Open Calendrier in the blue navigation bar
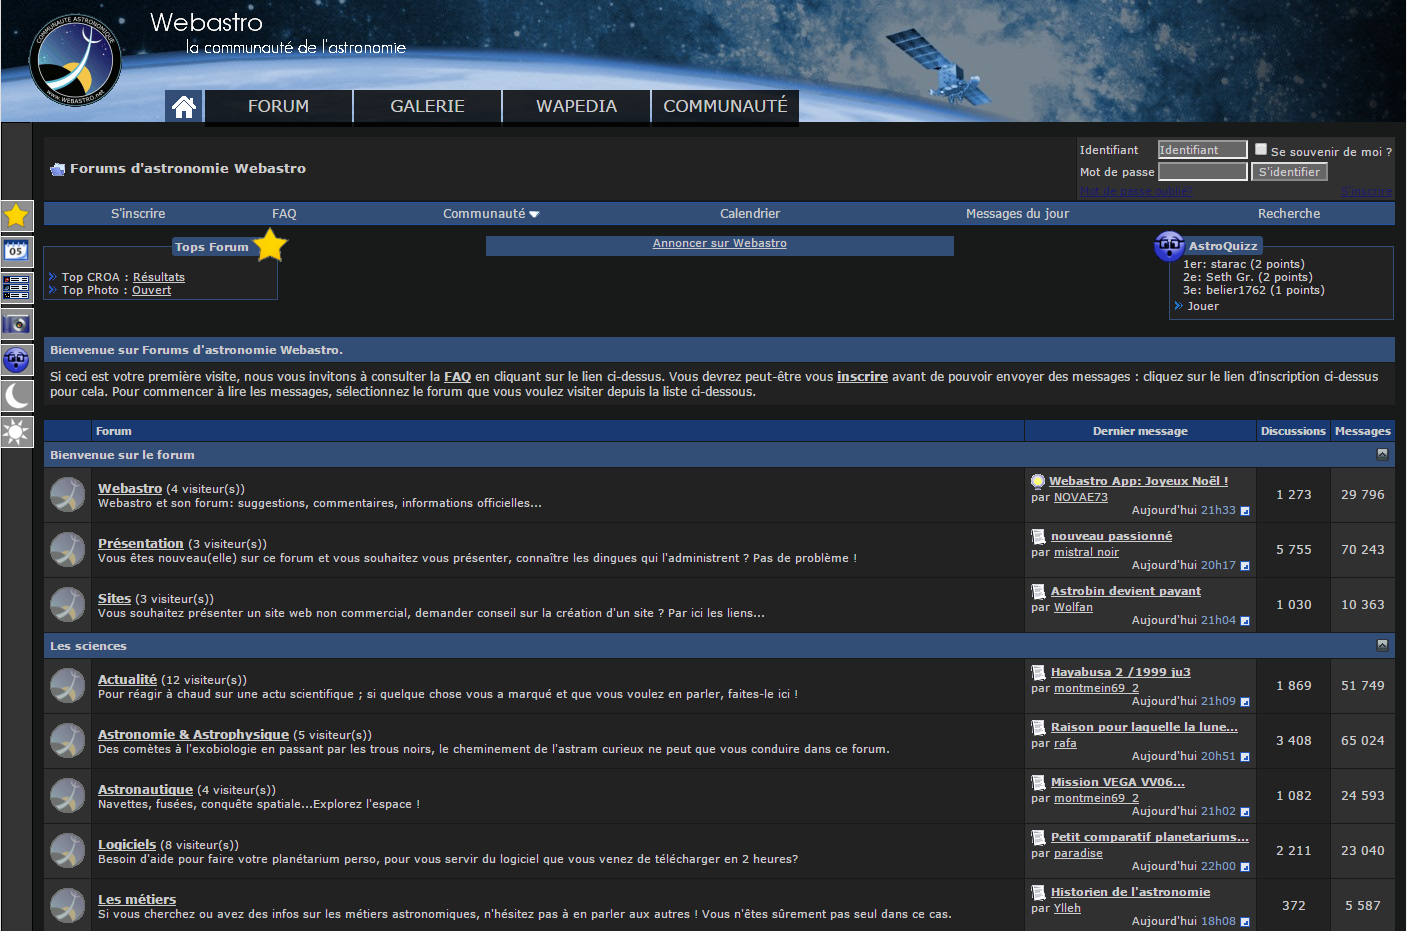Viewport: 1407px width, 931px height. pos(750,214)
